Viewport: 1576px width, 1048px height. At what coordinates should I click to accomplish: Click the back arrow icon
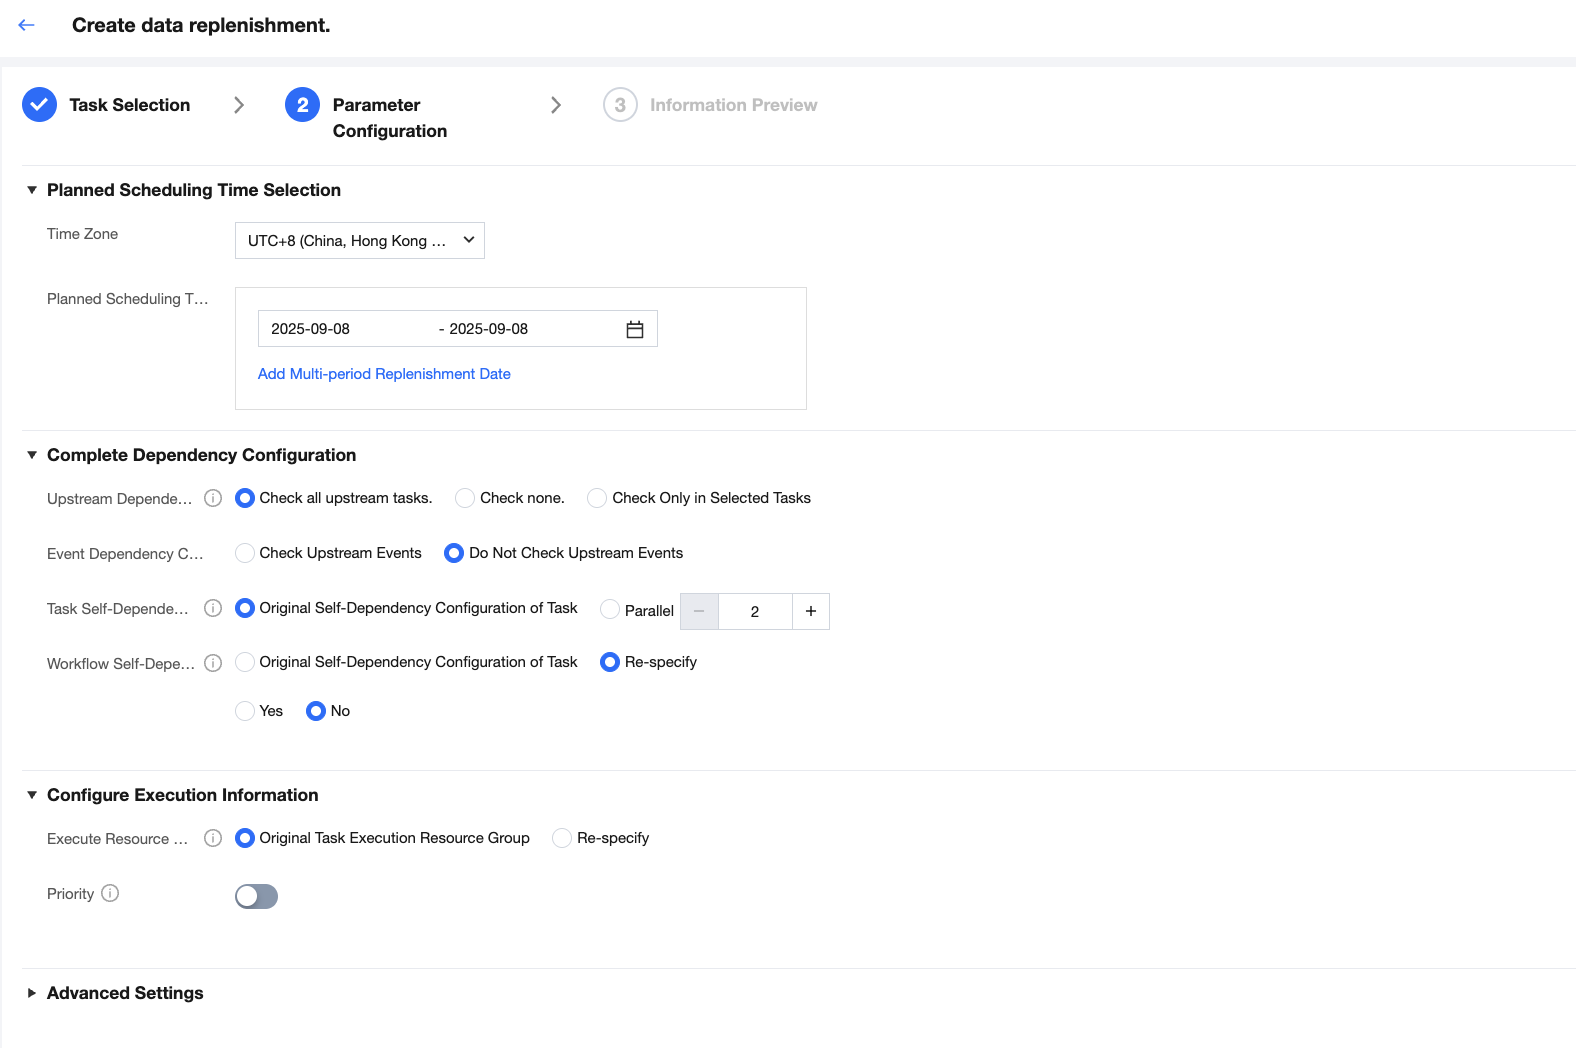tap(27, 25)
